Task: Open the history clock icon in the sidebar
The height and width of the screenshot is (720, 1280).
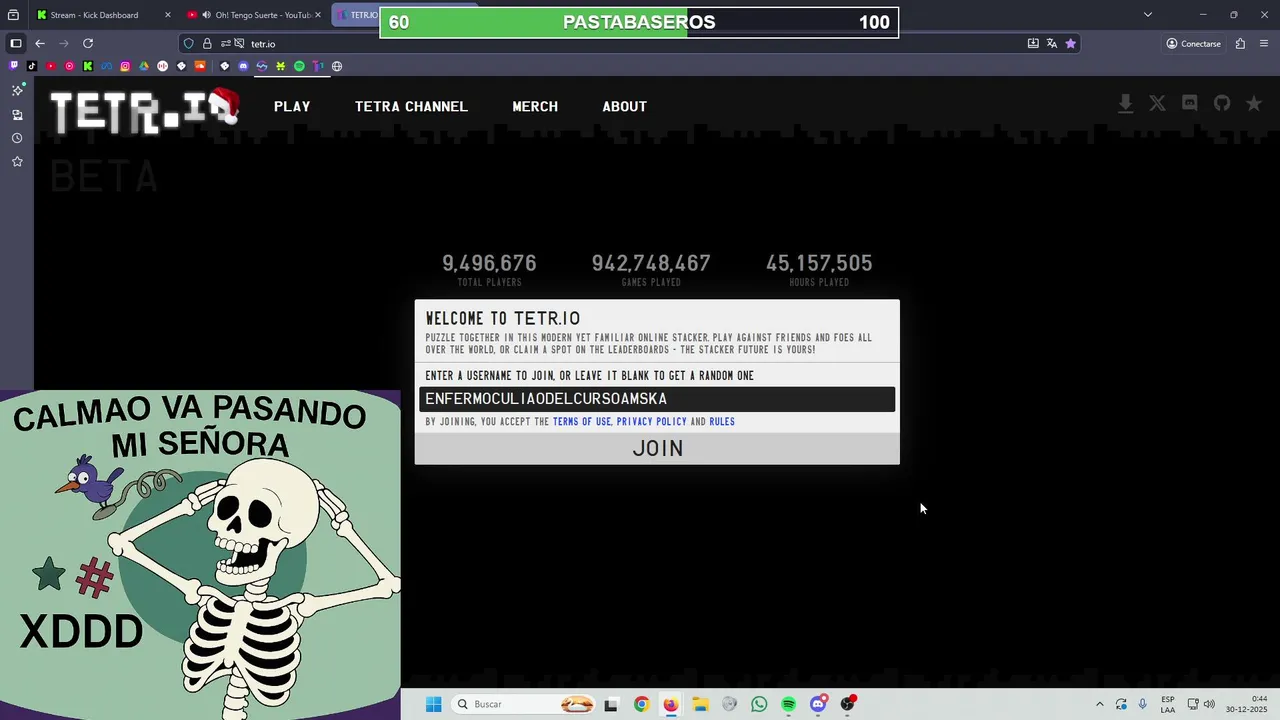Action: tap(17, 138)
